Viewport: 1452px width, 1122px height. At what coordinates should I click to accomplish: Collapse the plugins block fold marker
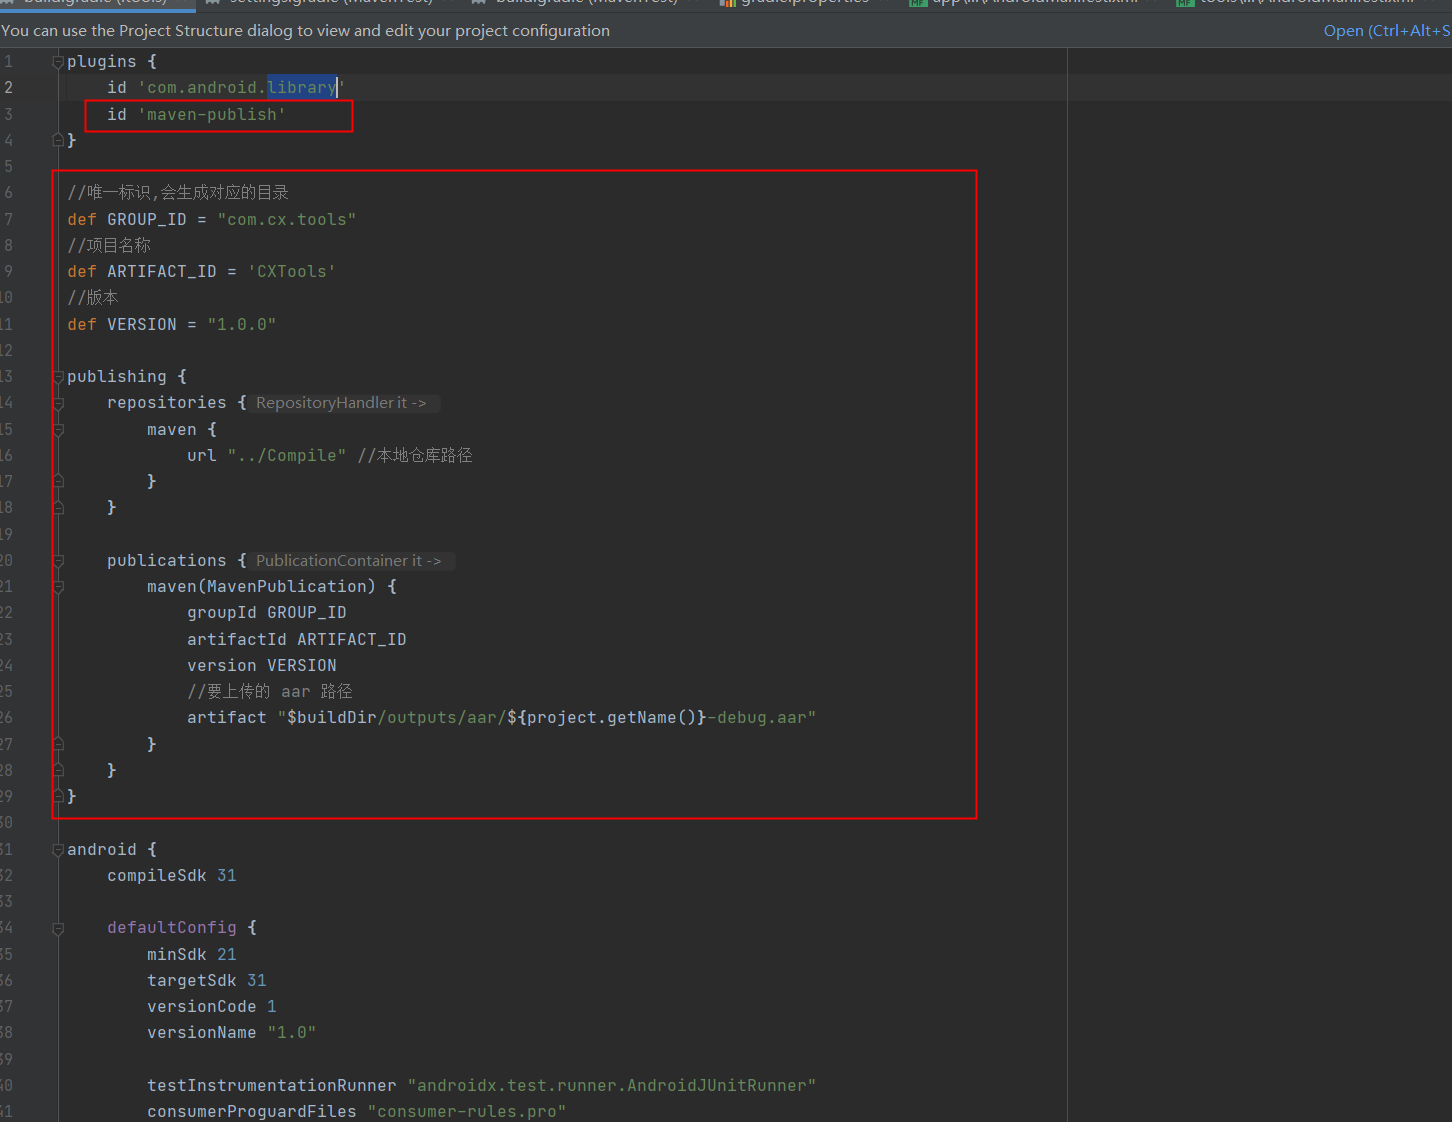coord(58,63)
